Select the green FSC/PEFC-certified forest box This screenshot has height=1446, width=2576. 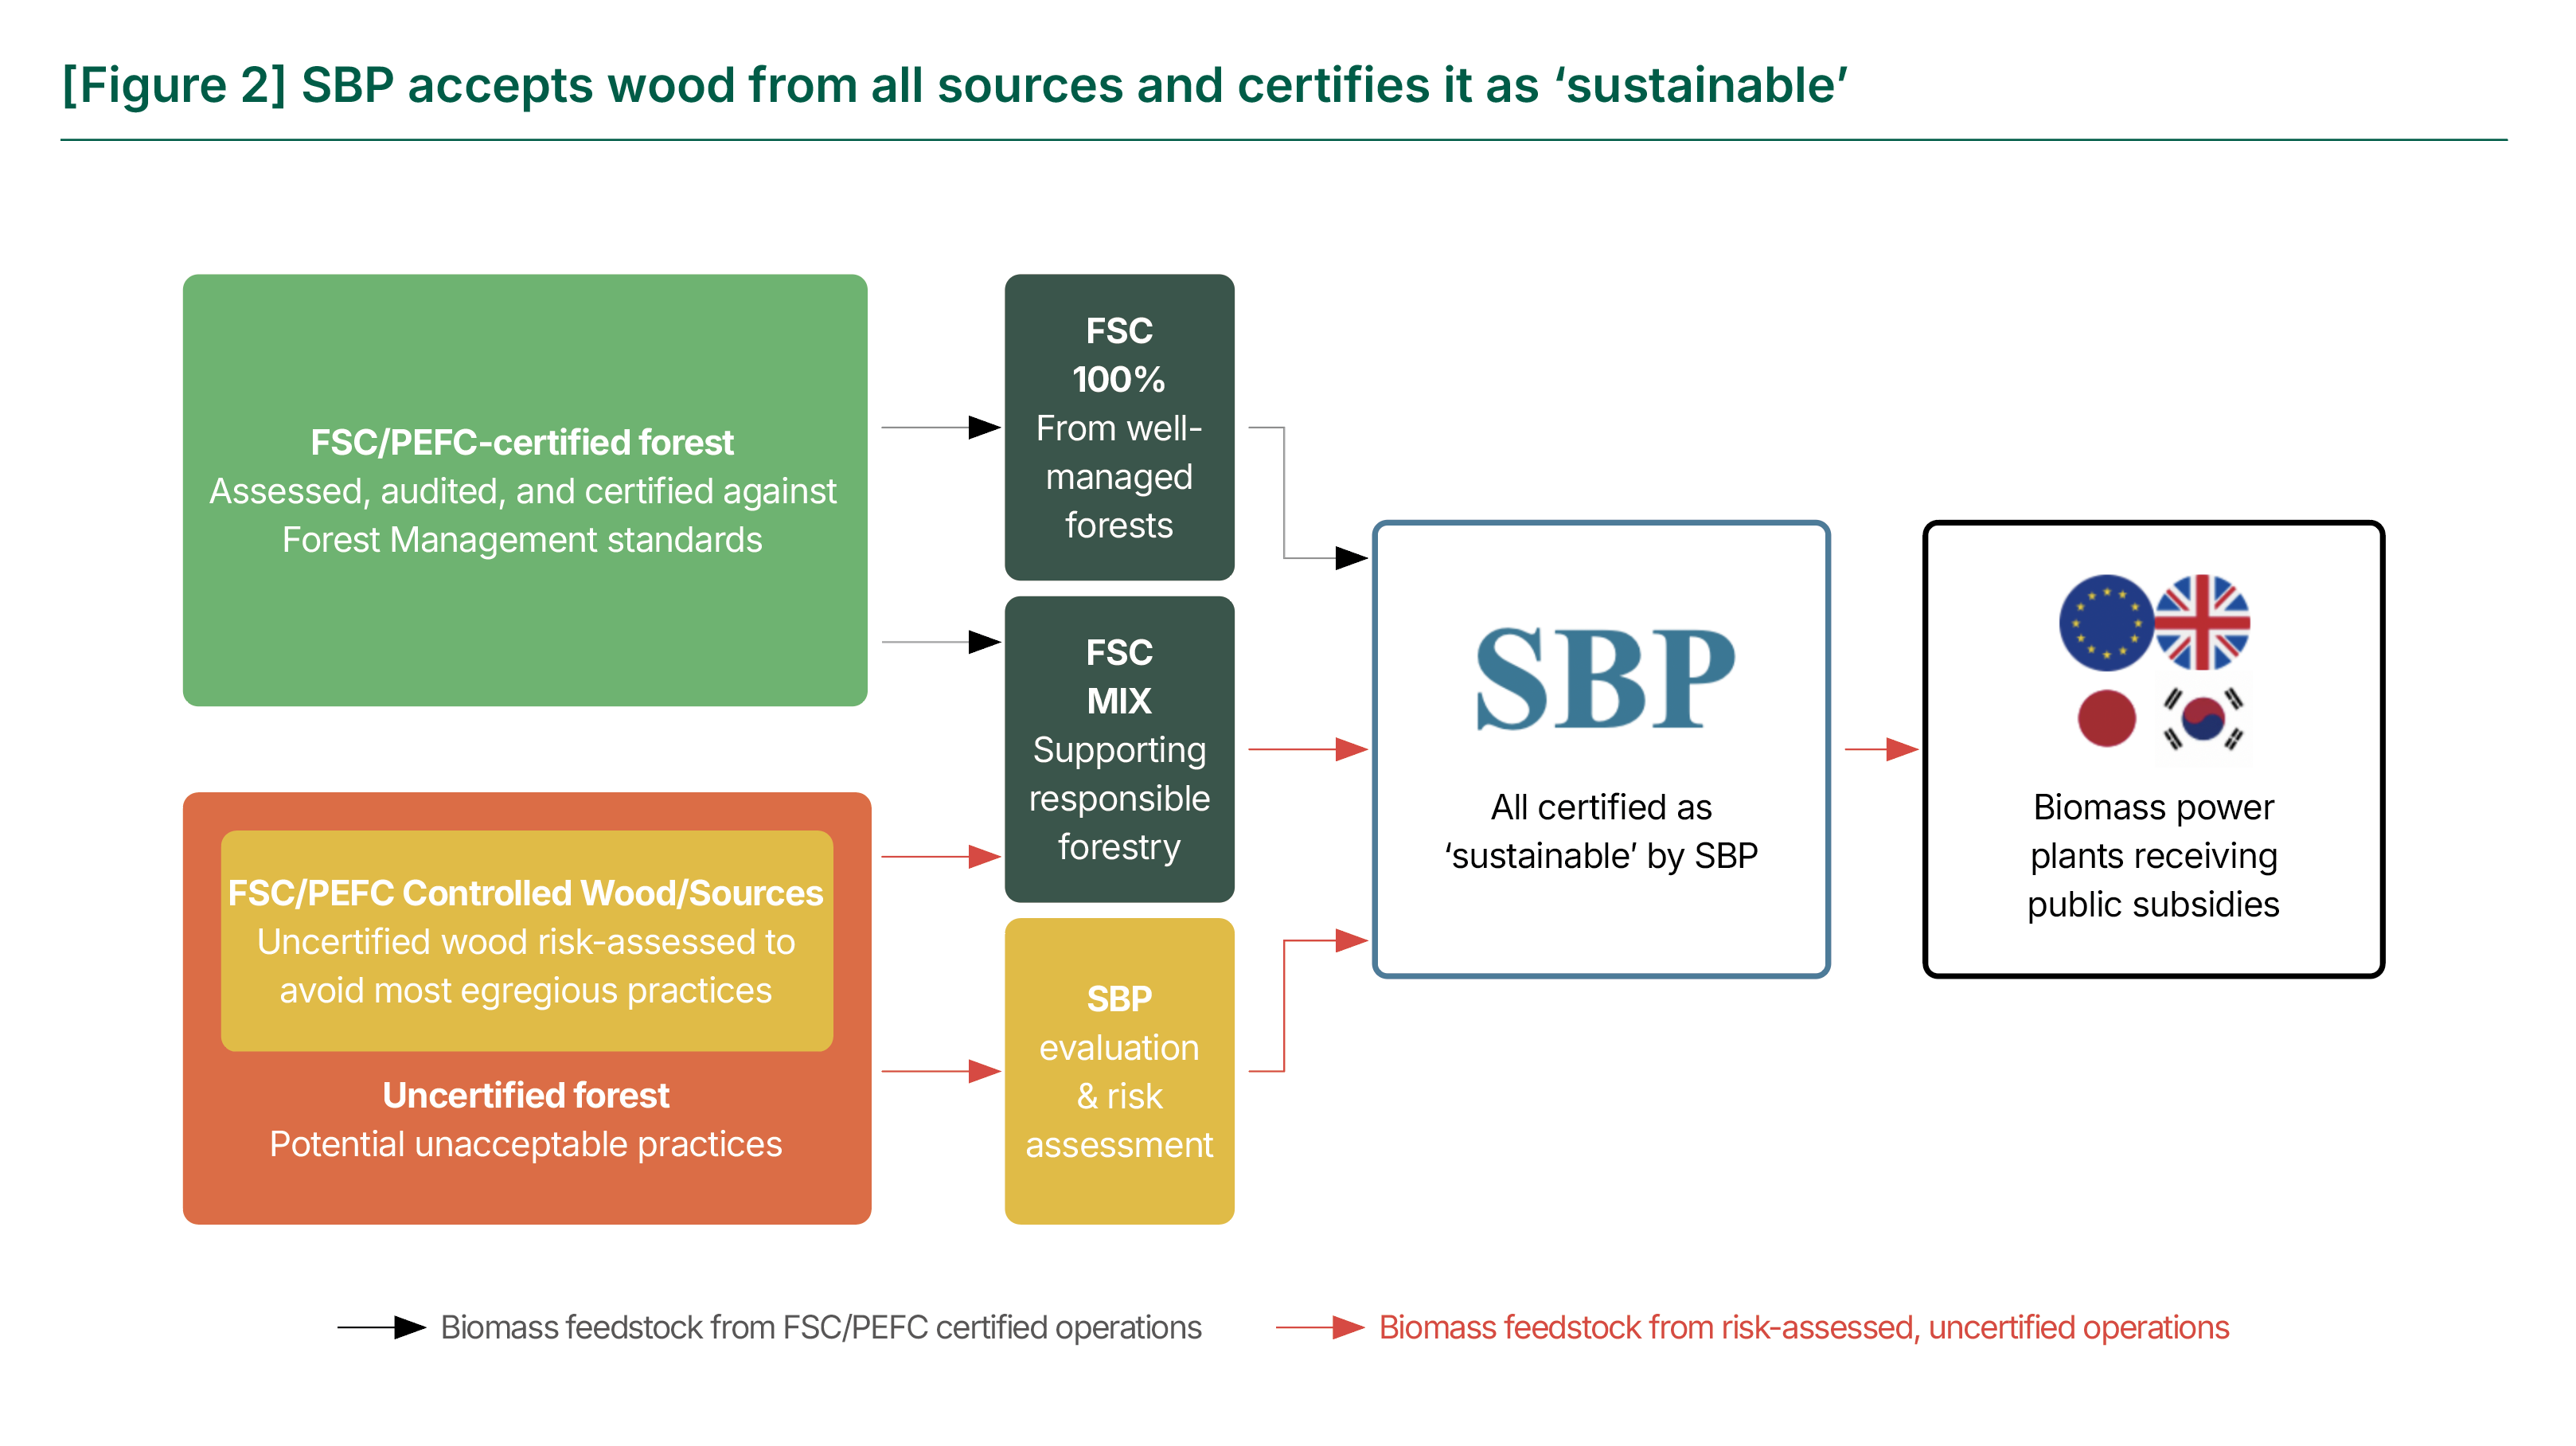point(525,490)
